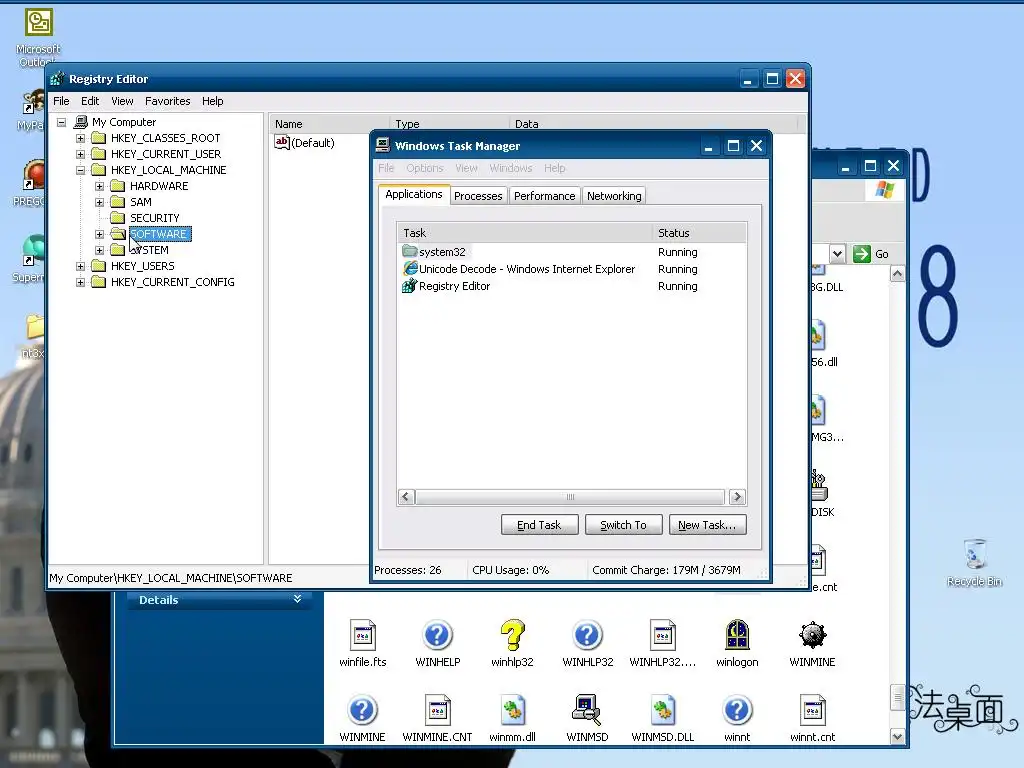This screenshot has height=768, width=1024.
Task: Select the (Default) string value icon
Action: 282,142
